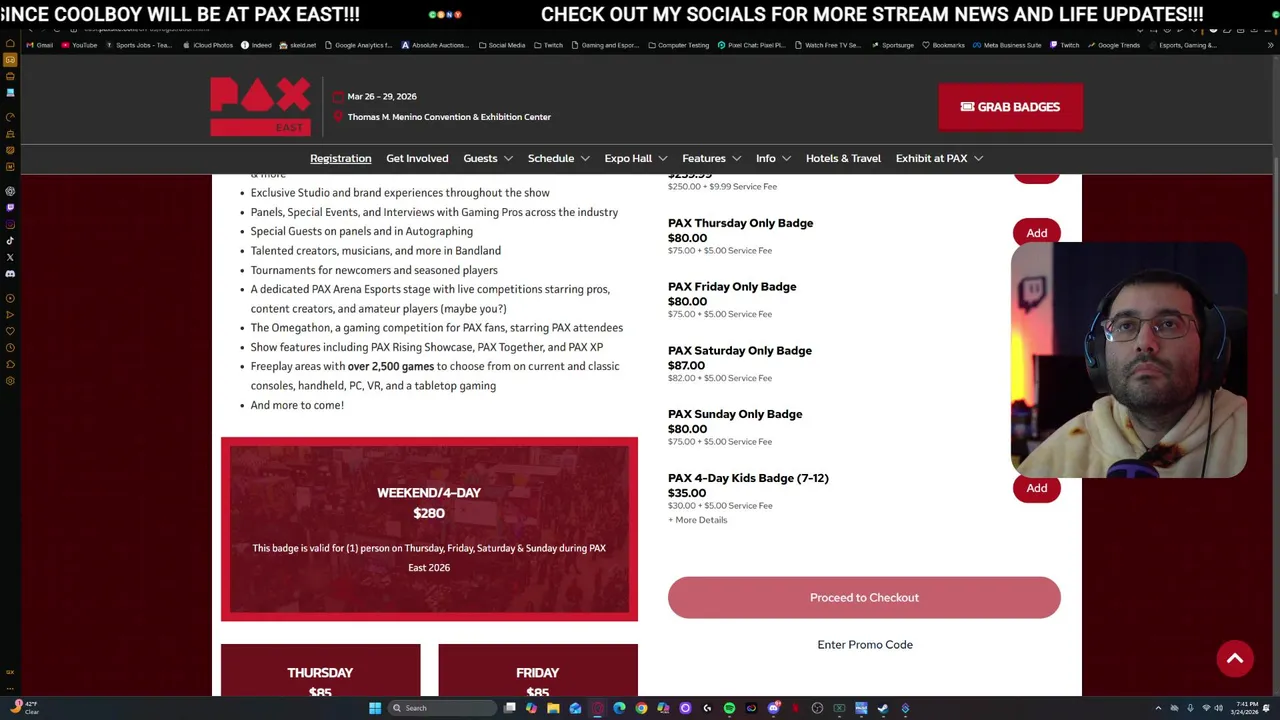This screenshot has width=1280, height=720.
Task: Open the sidebar history clock icon
Action: coord(10,347)
